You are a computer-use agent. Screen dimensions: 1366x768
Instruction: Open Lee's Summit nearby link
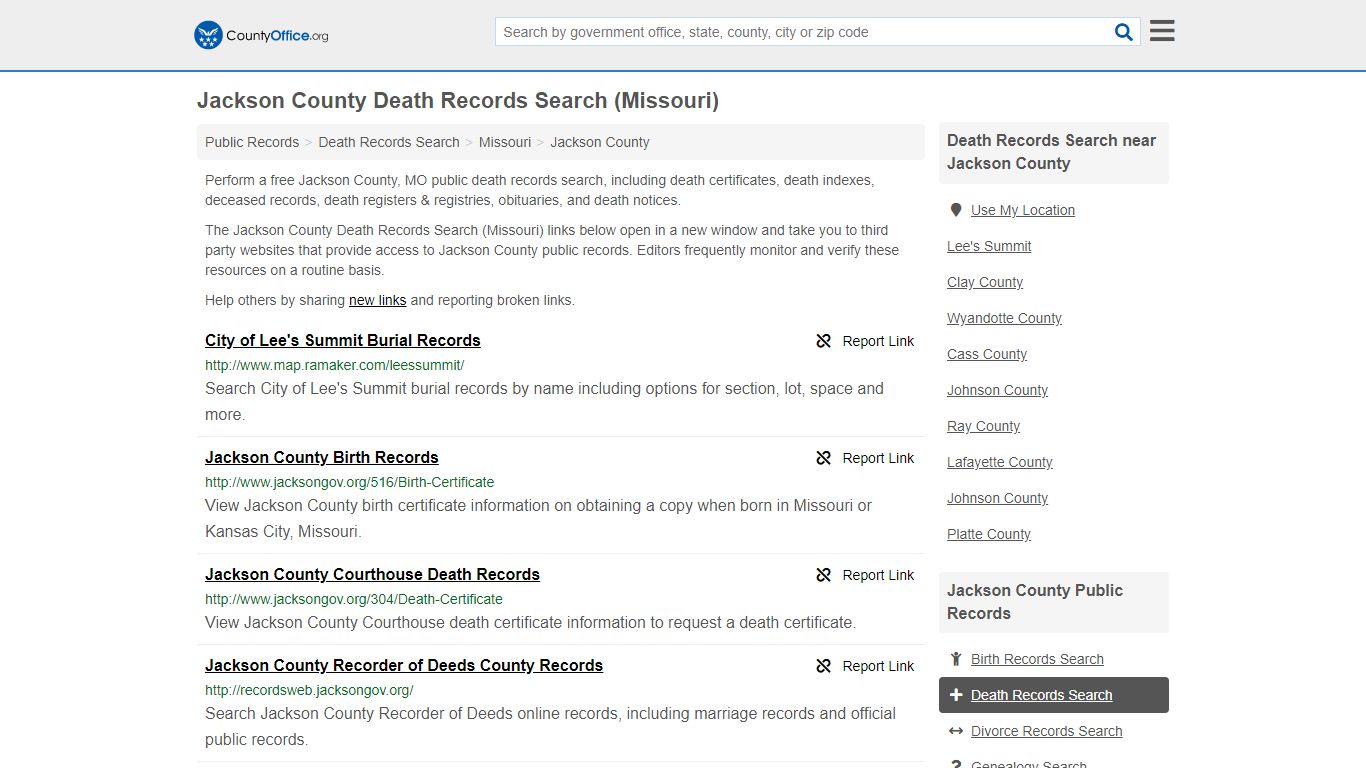point(989,246)
